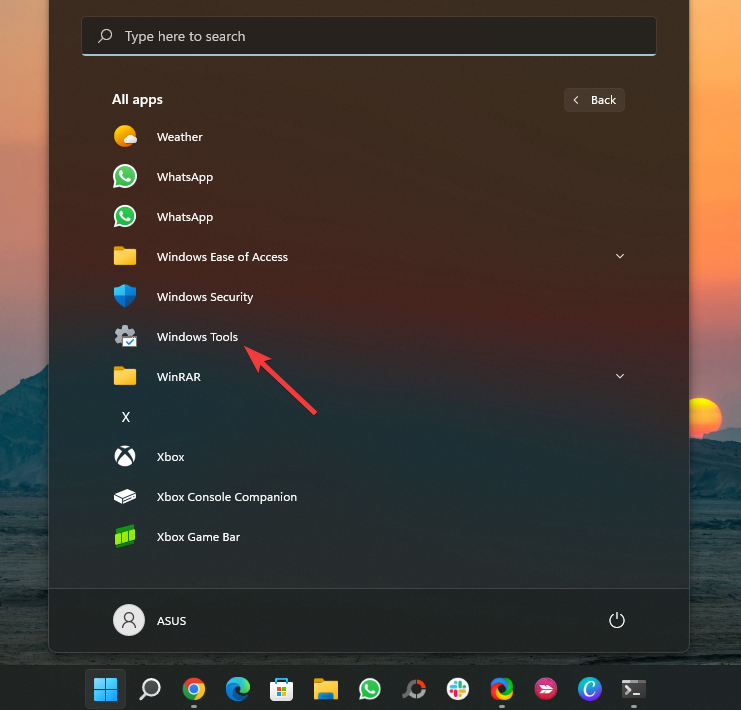
Task: Expand the WinRAR folder chevron
Action: coord(620,376)
